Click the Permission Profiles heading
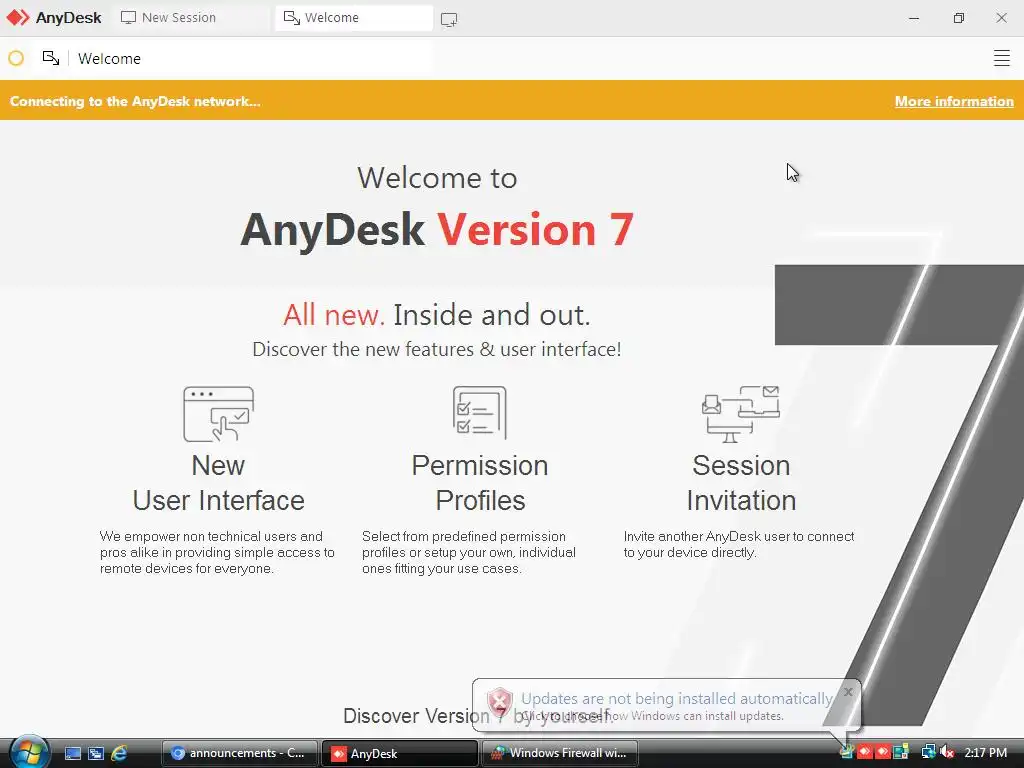1024x768 pixels. pyautogui.click(x=480, y=483)
